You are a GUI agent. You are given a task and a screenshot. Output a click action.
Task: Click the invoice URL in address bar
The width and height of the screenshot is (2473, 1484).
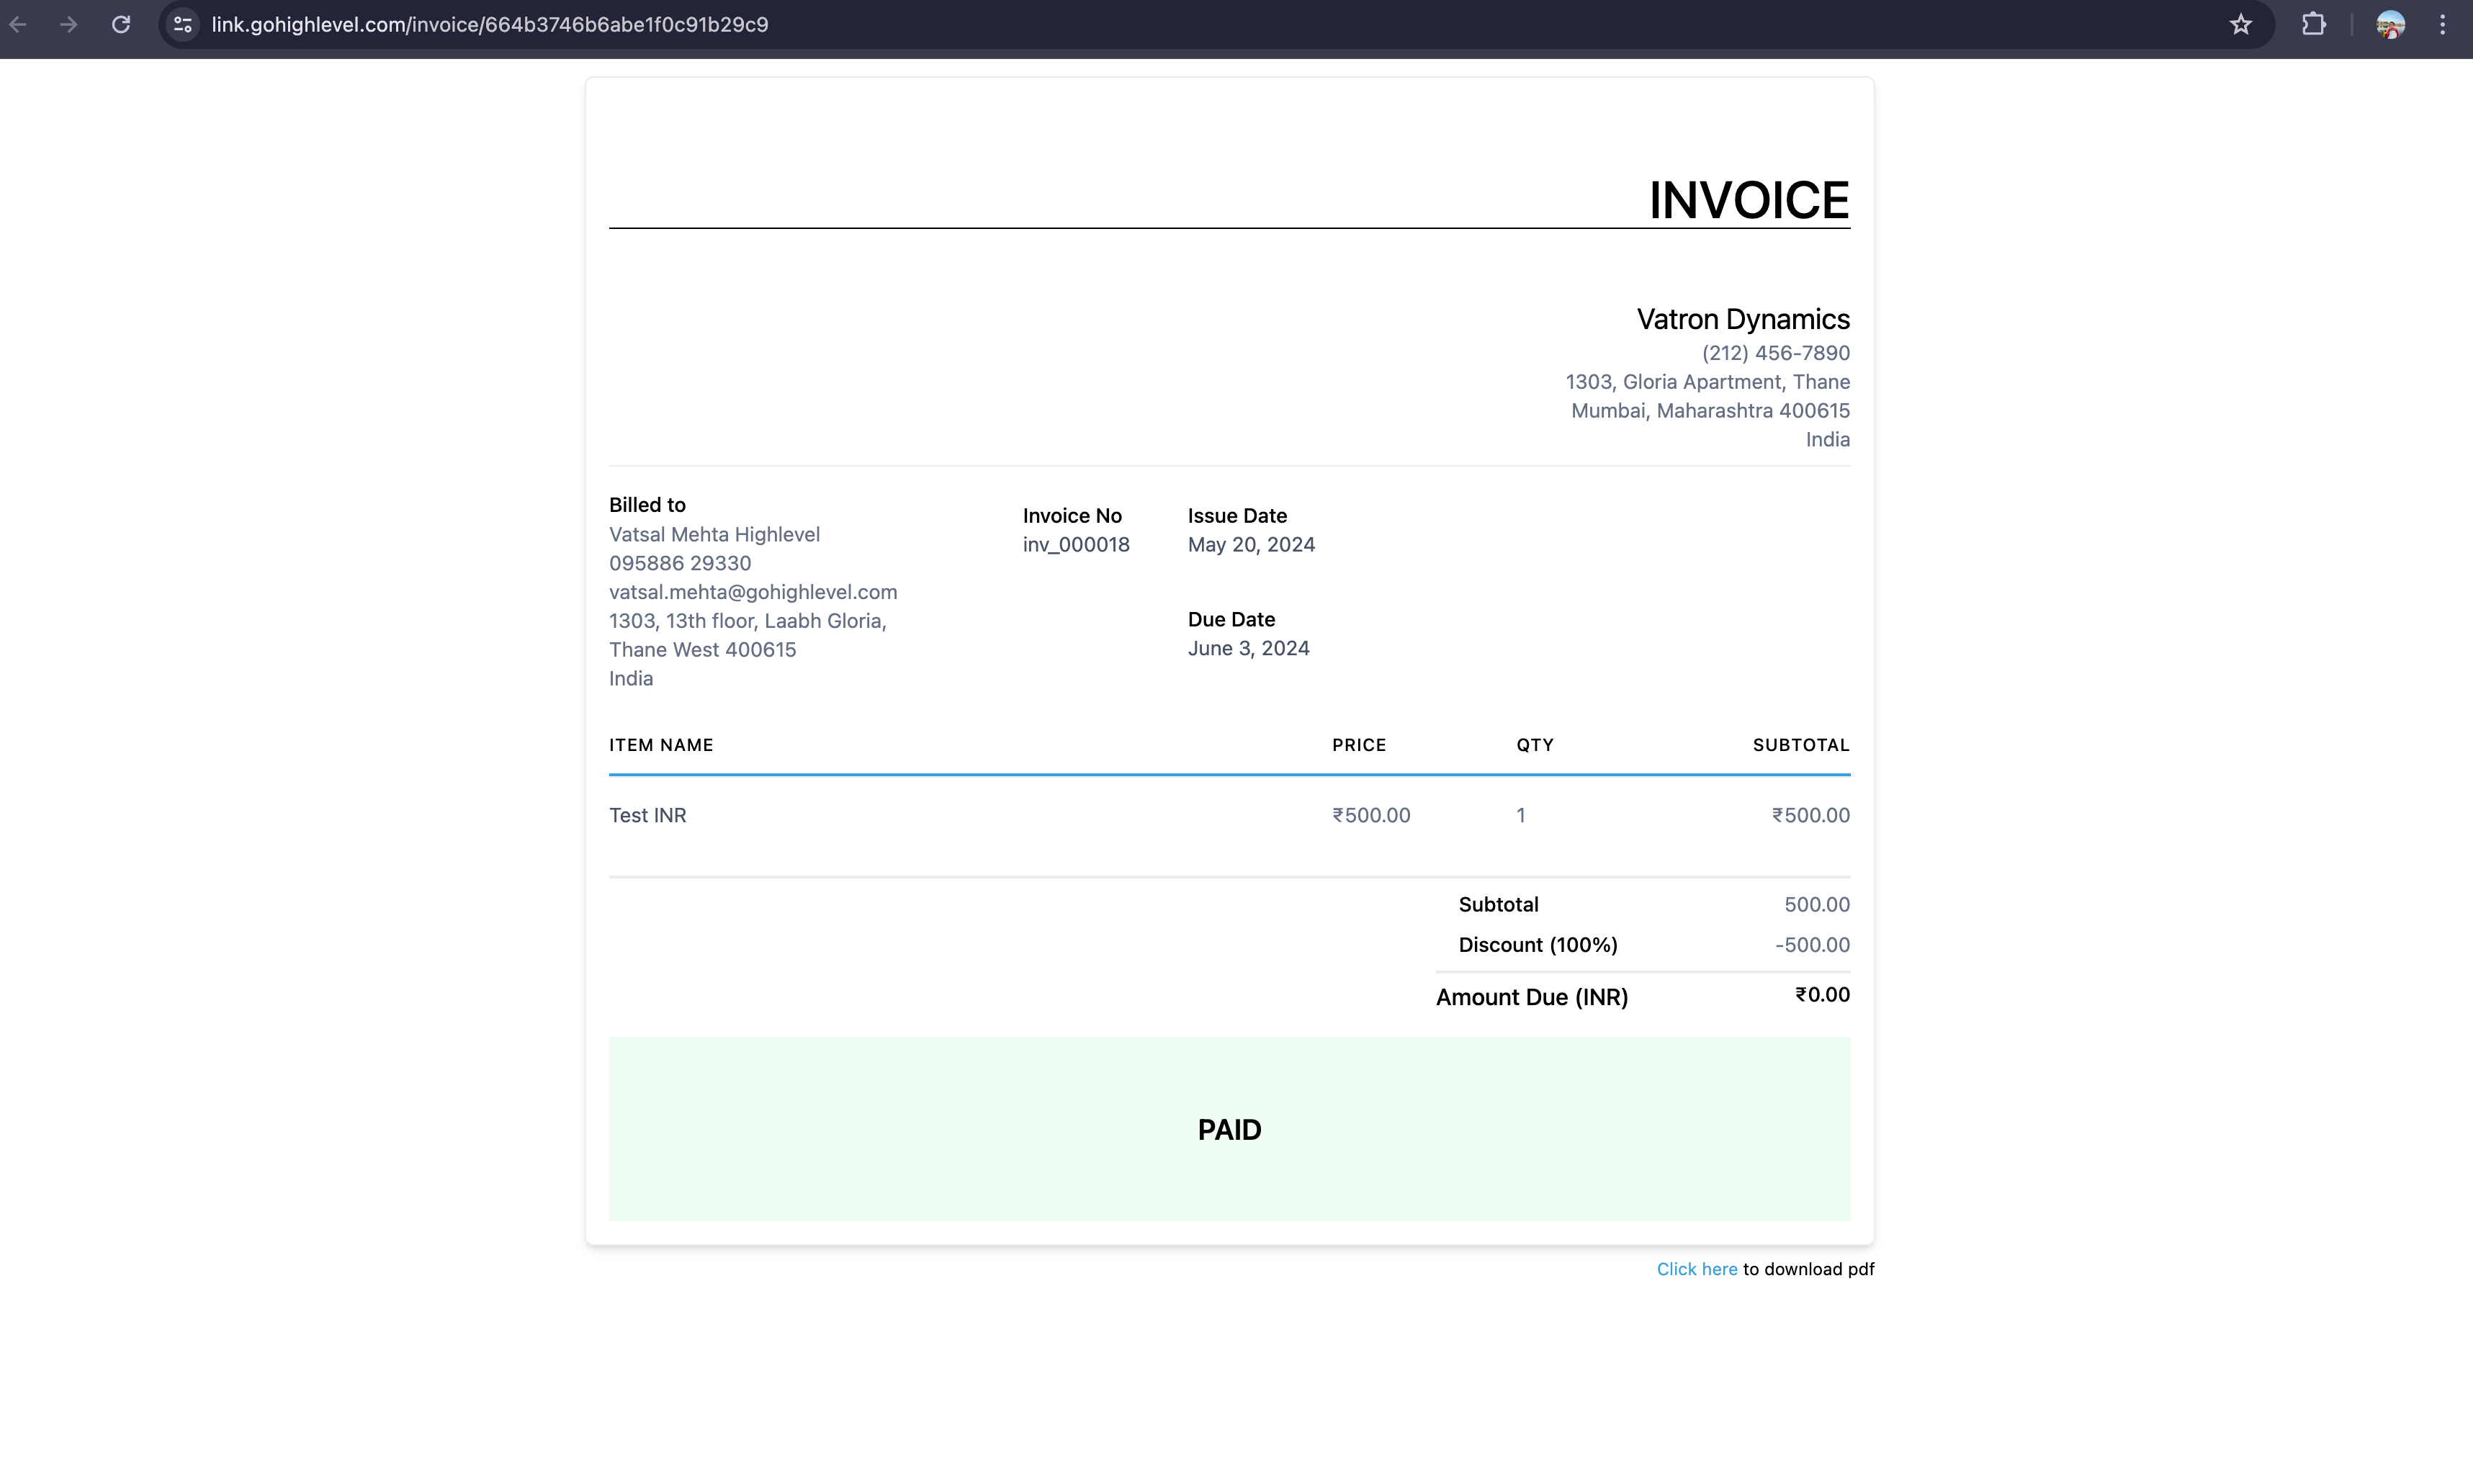point(490,24)
